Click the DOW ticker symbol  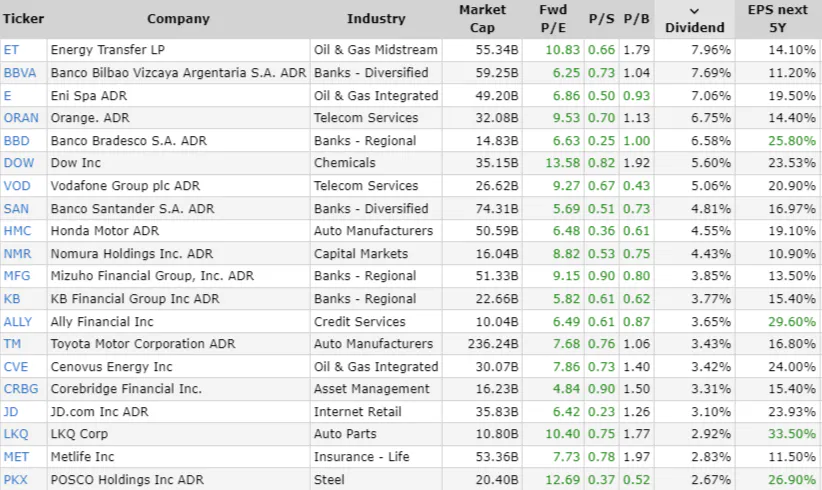click(x=18, y=163)
